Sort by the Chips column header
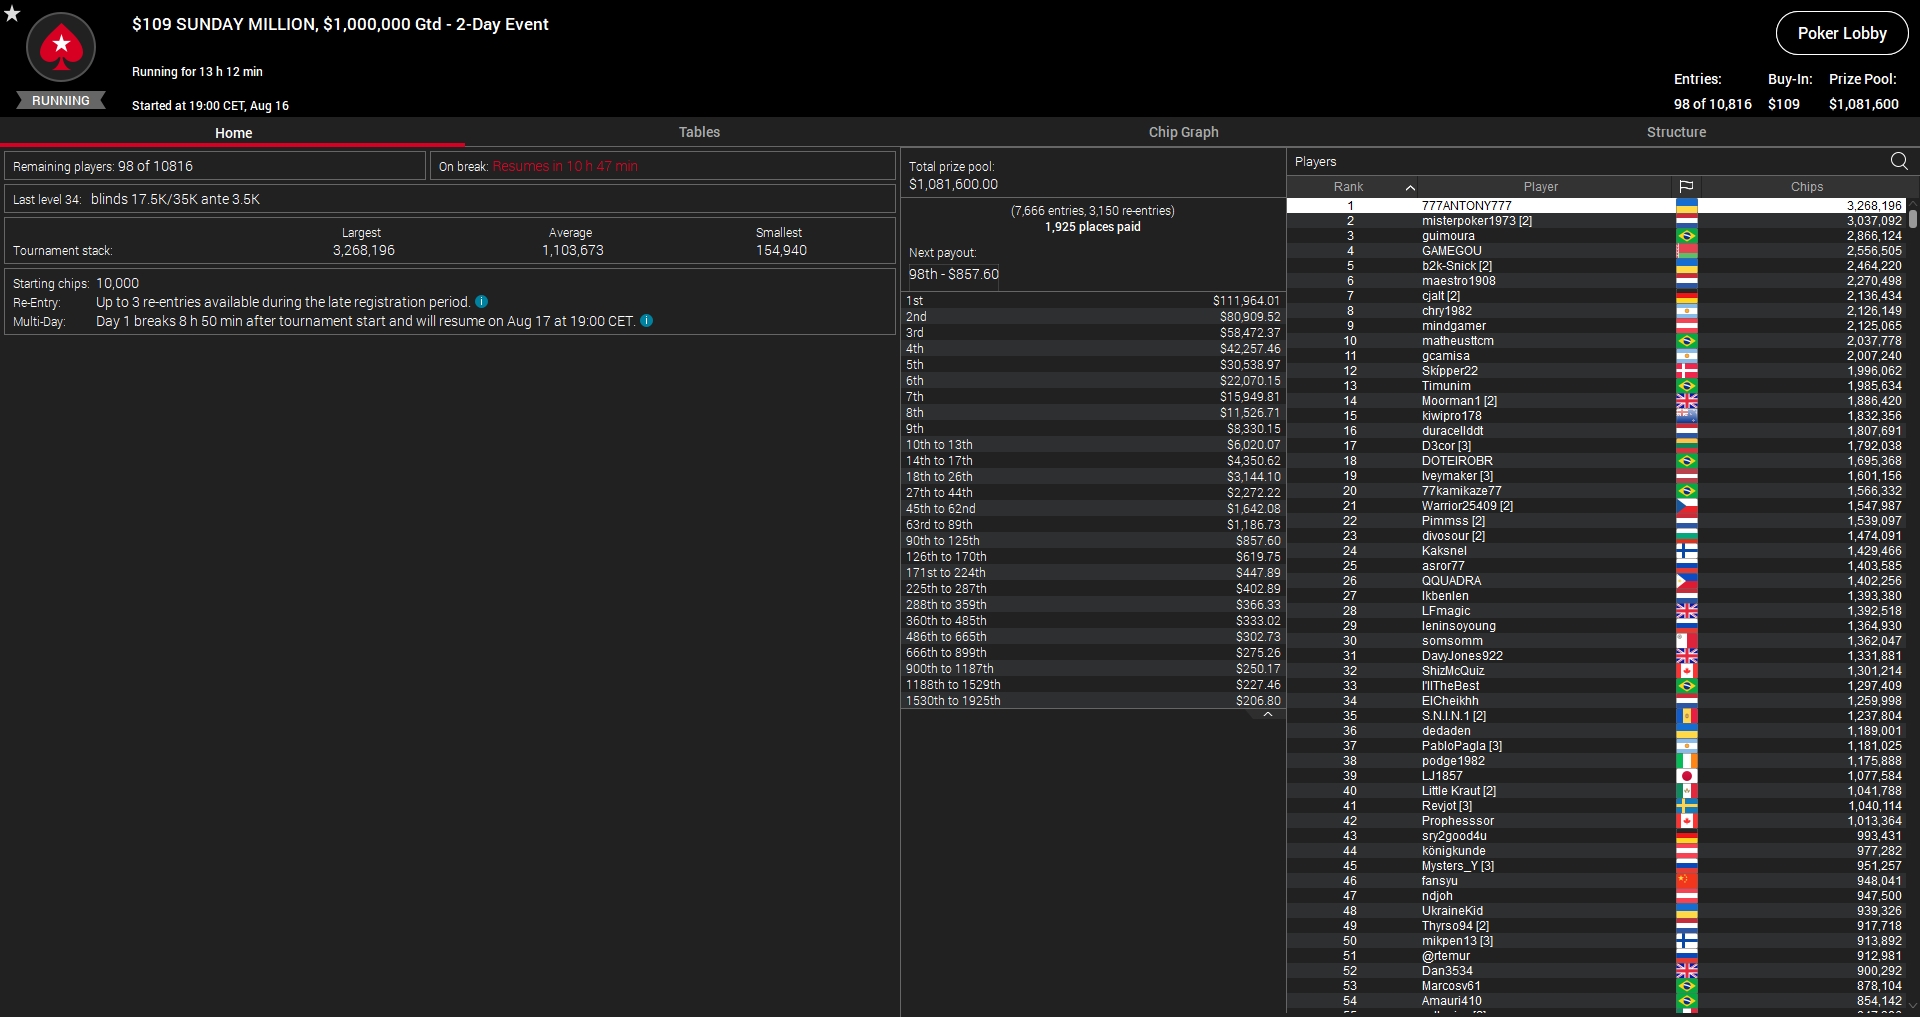 click(1806, 187)
